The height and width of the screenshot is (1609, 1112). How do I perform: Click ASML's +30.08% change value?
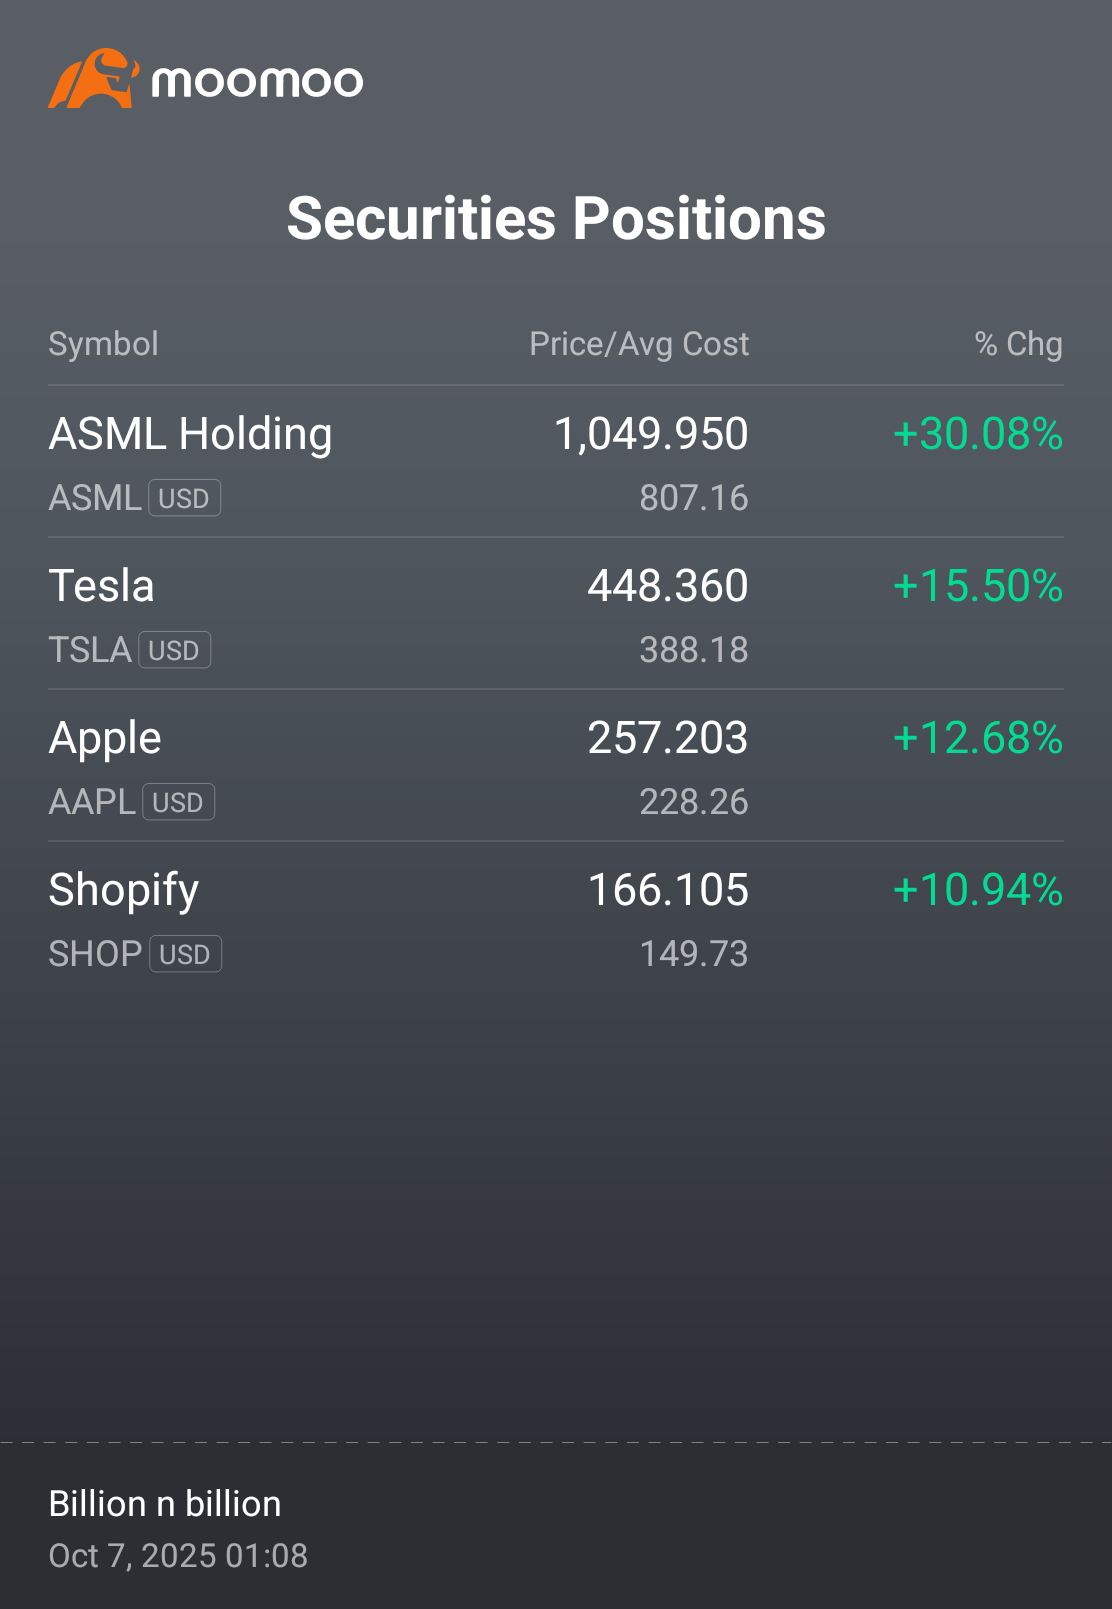[x=978, y=434]
